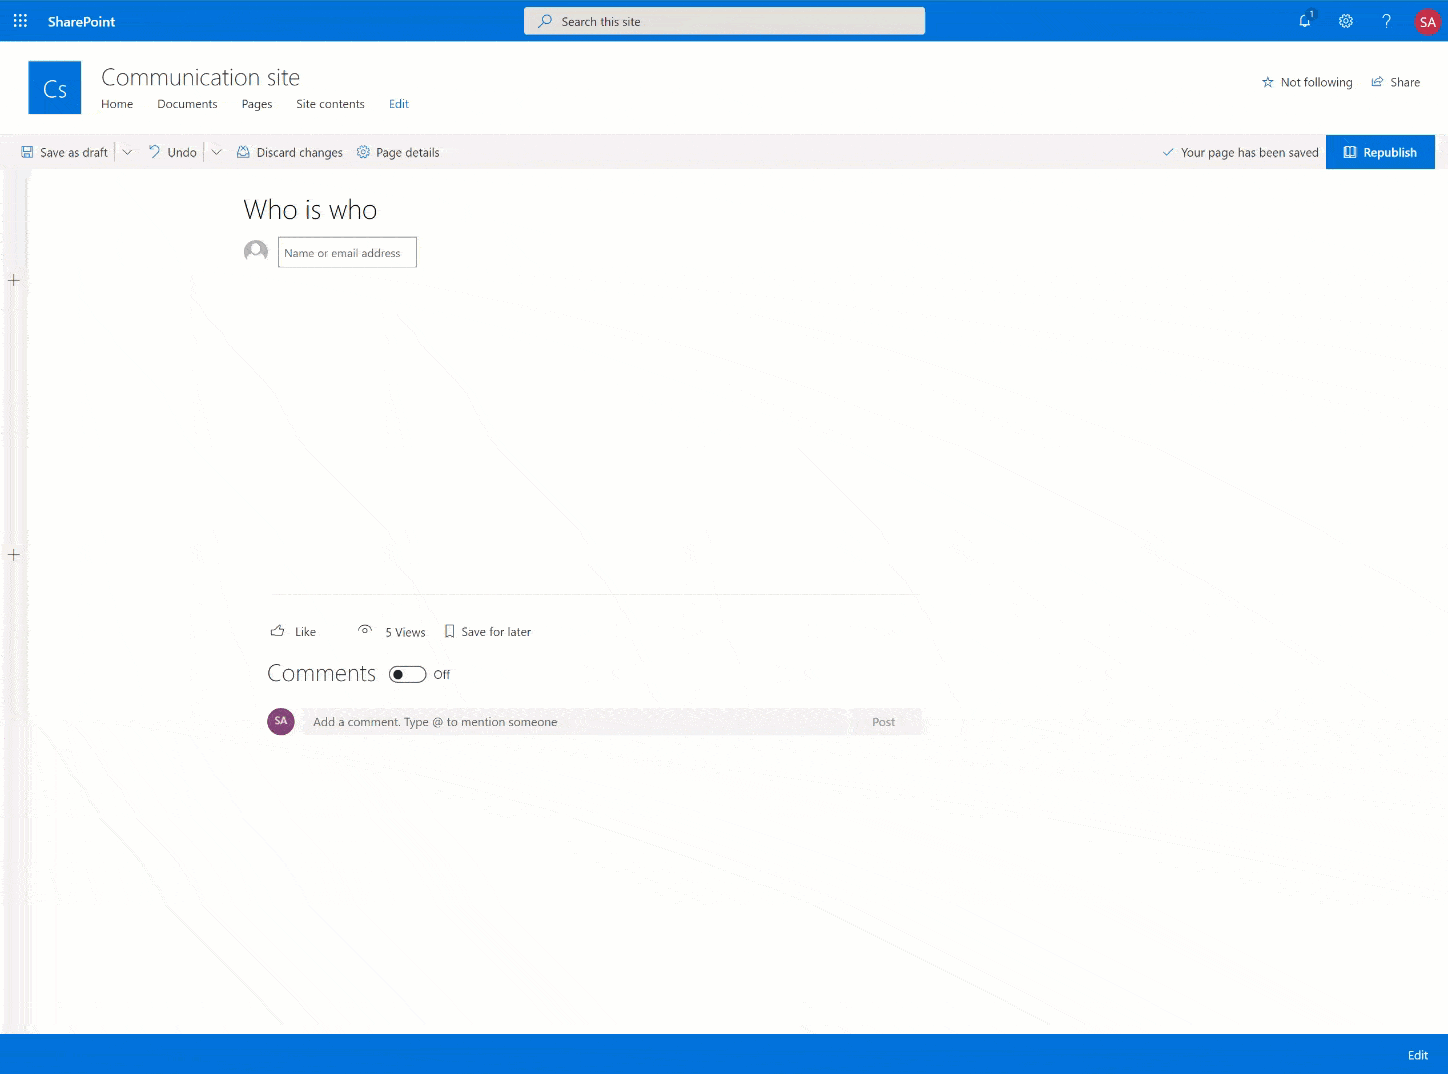
Task: Open the notifications bell
Action: (x=1304, y=20)
